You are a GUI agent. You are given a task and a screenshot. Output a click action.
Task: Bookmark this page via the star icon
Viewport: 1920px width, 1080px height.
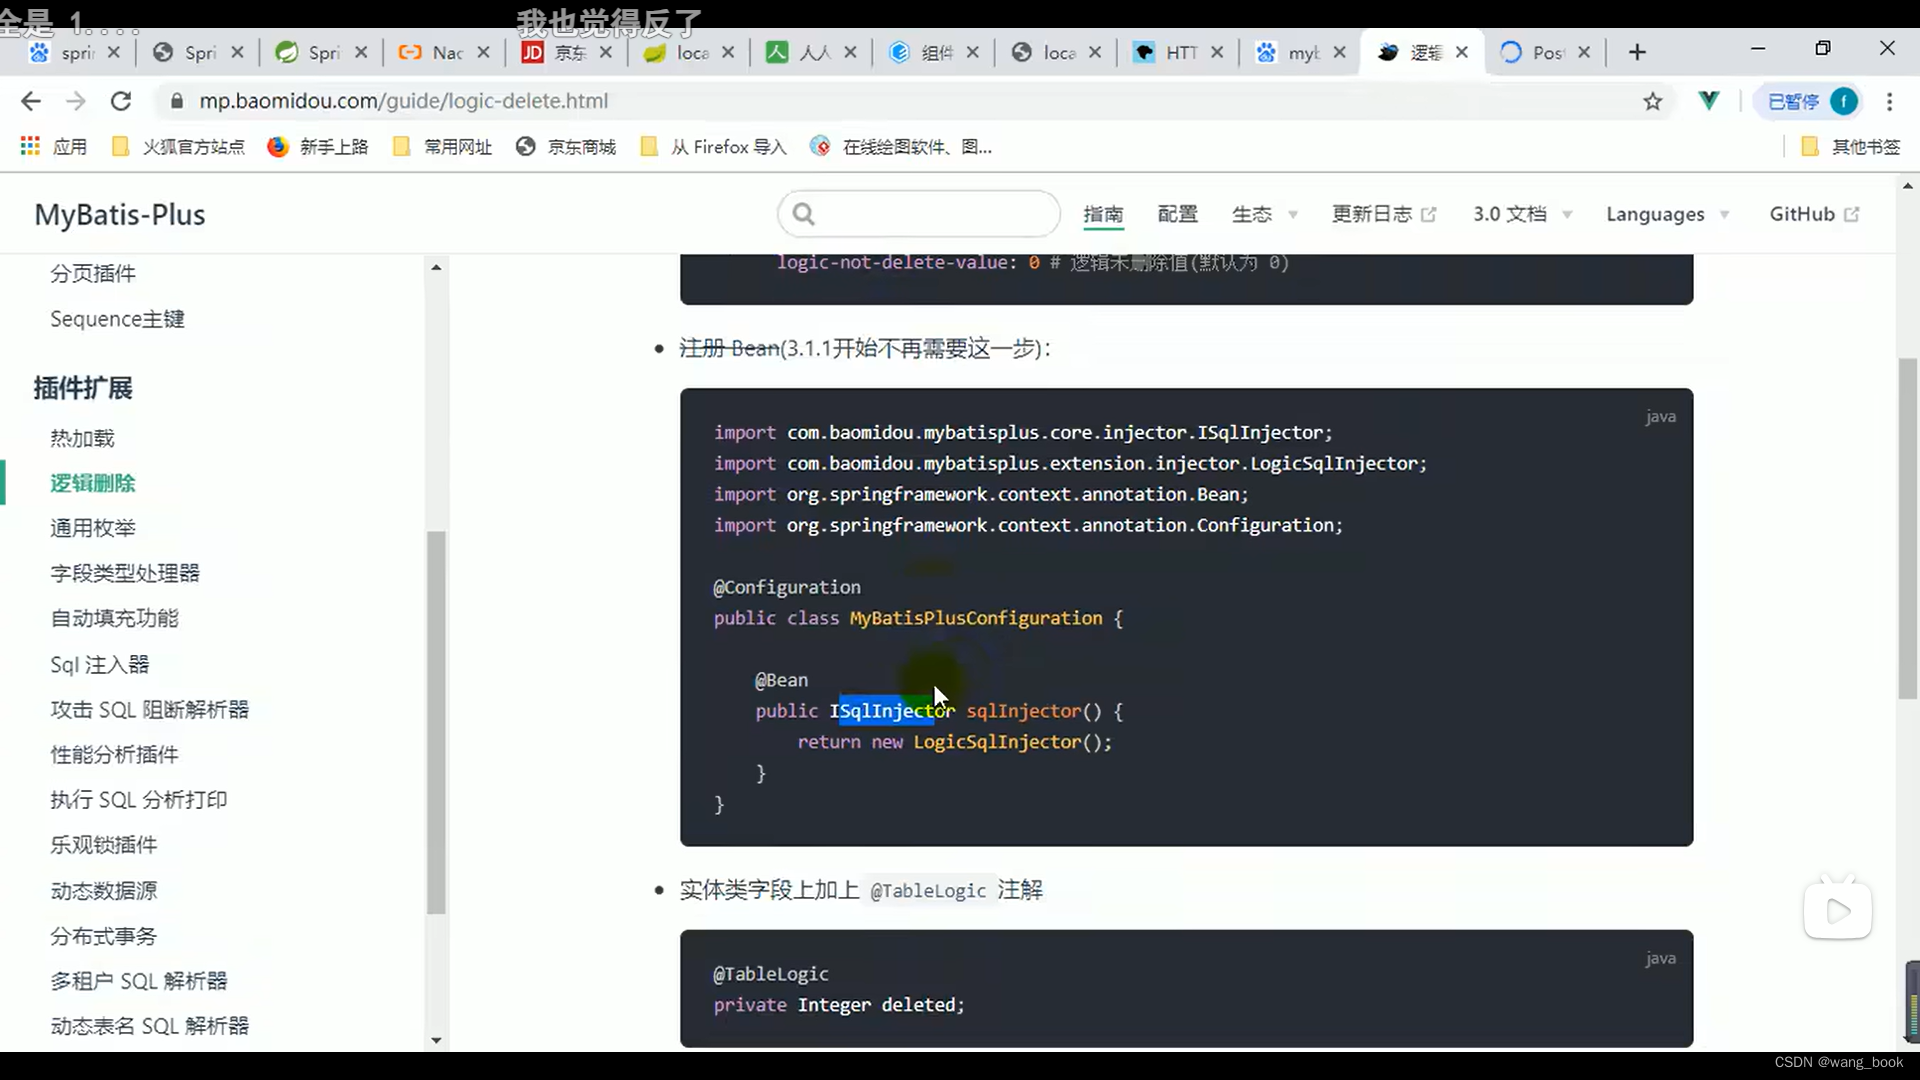point(1653,101)
